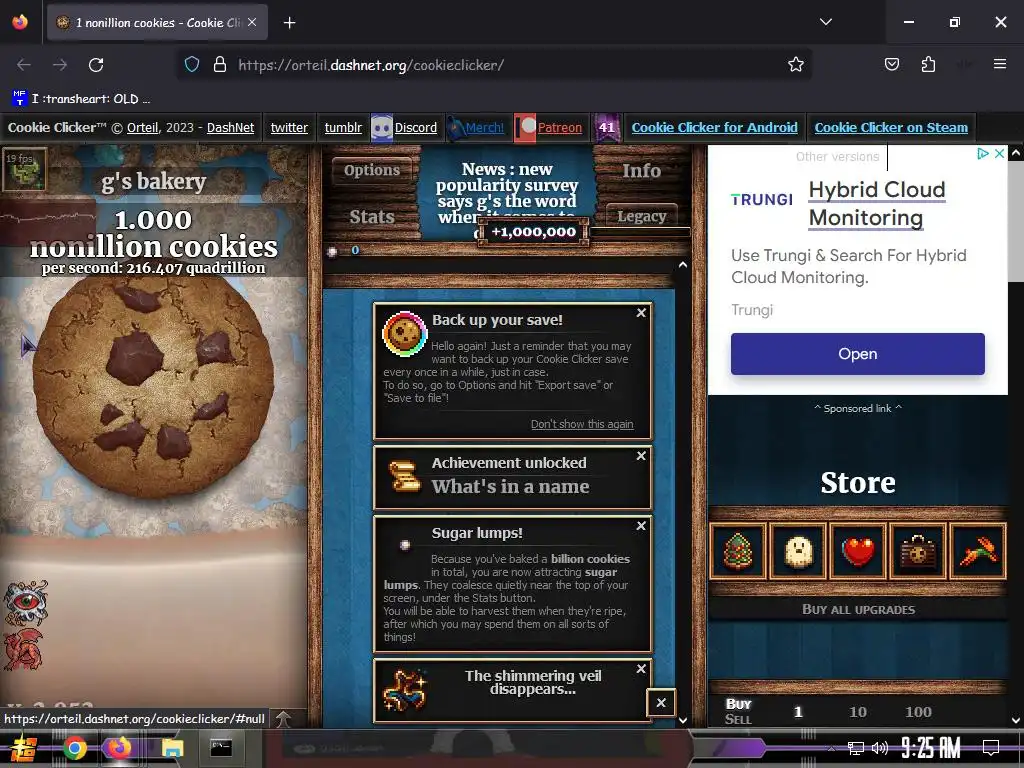The image size is (1024, 768).
Task: Buy the cookie briefcase upgrade
Action: click(918, 551)
